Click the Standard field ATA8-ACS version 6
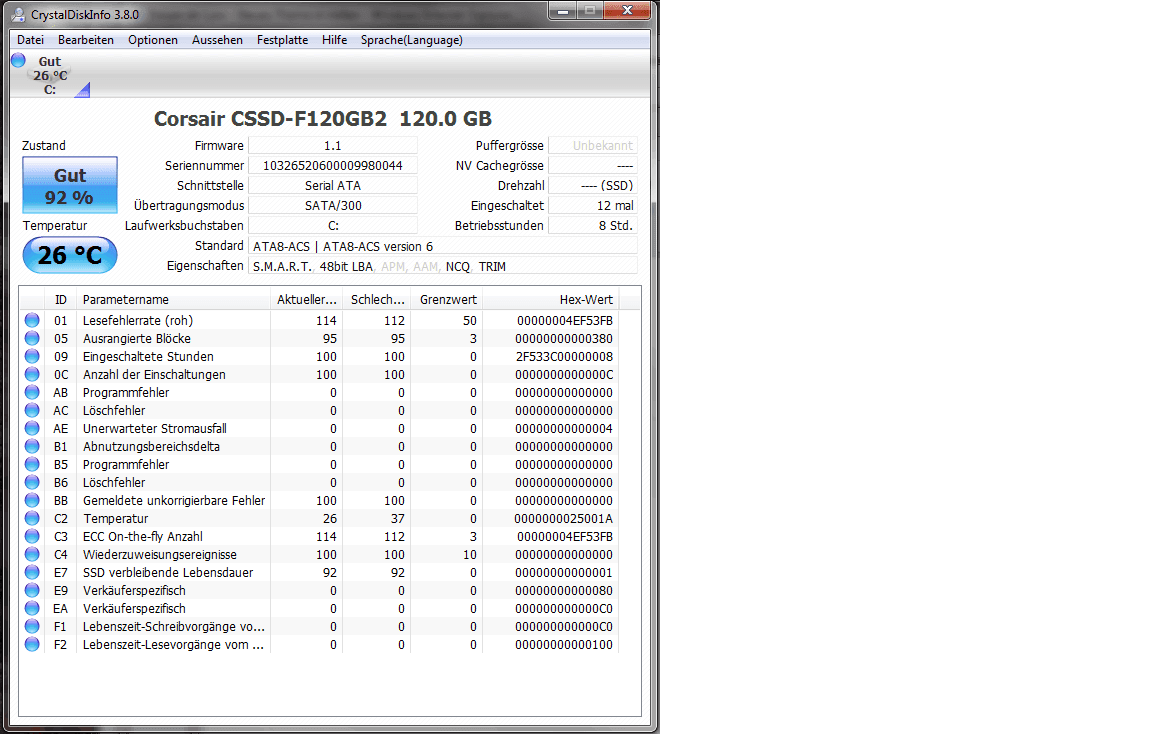Viewport: 1152px width, 734px height. (443, 246)
